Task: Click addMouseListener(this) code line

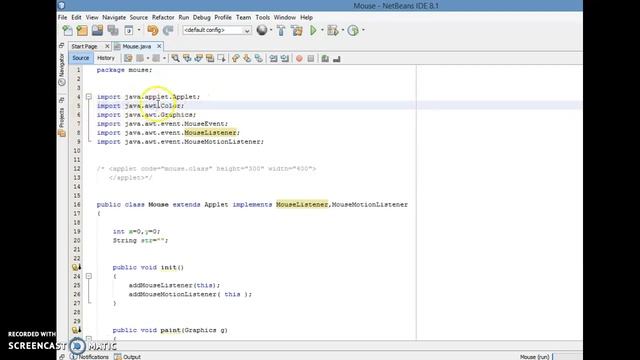Action: [174, 285]
